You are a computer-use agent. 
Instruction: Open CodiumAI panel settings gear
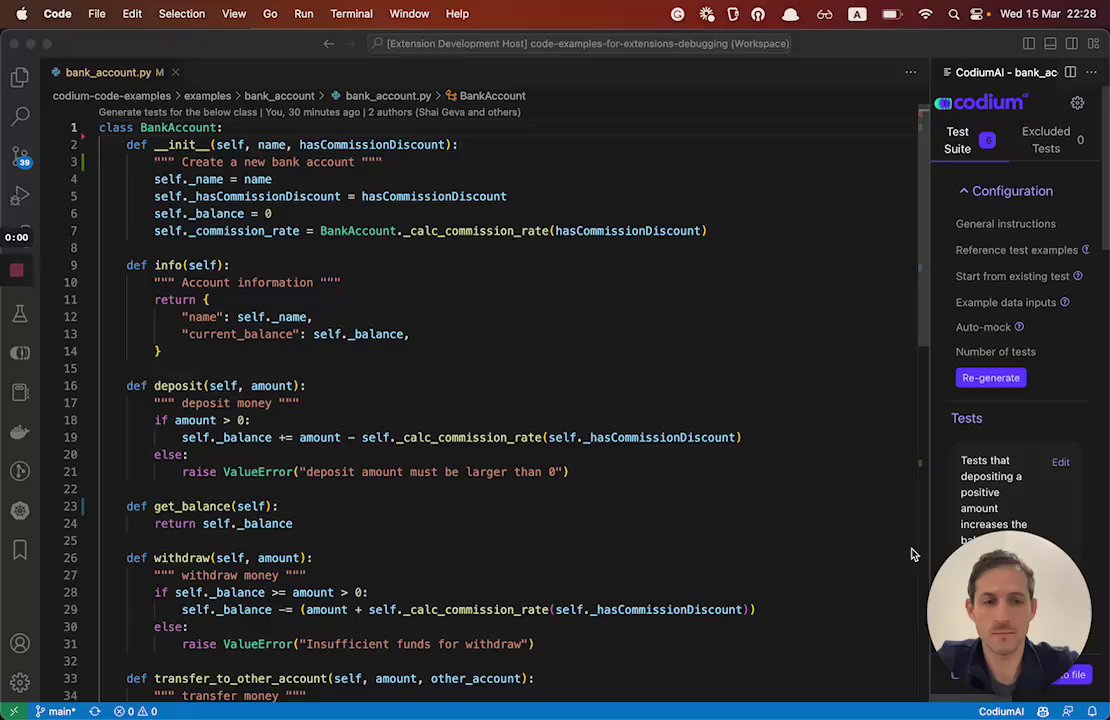(1077, 103)
